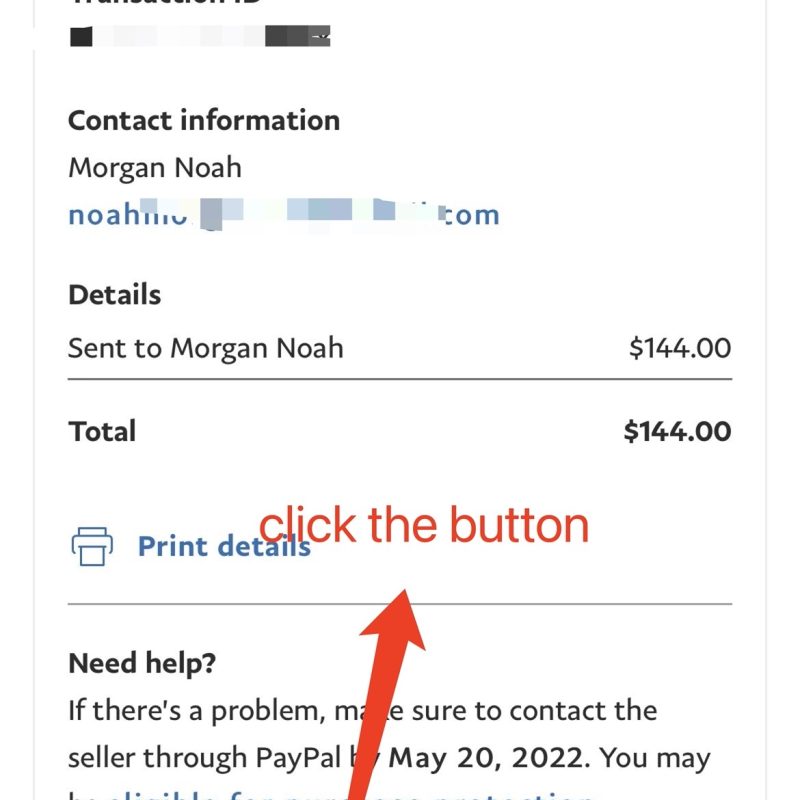This screenshot has height=800, width=800.
Task: Click the Sent to Morgan Noah line
Action: point(205,348)
